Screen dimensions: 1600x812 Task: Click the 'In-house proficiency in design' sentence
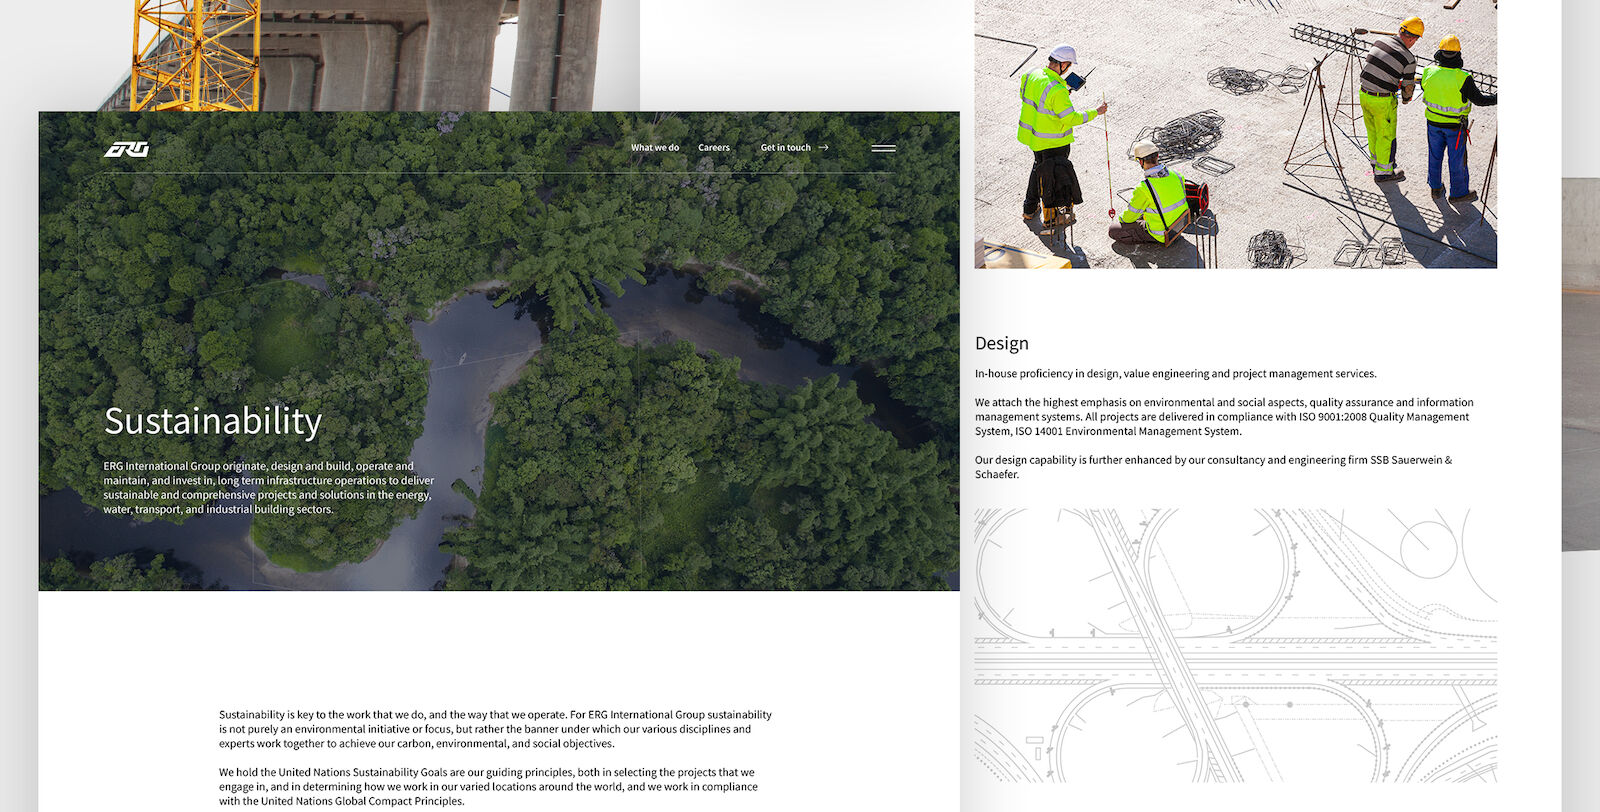pyautogui.click(x=1175, y=374)
